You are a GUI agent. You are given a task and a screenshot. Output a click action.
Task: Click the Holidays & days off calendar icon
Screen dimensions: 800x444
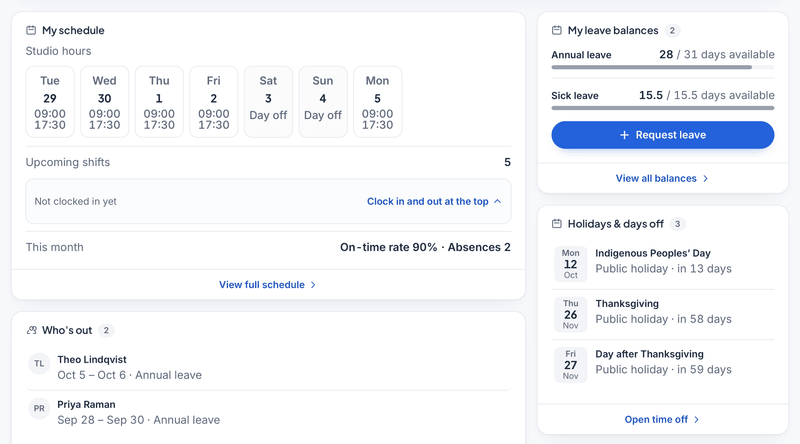coord(557,224)
